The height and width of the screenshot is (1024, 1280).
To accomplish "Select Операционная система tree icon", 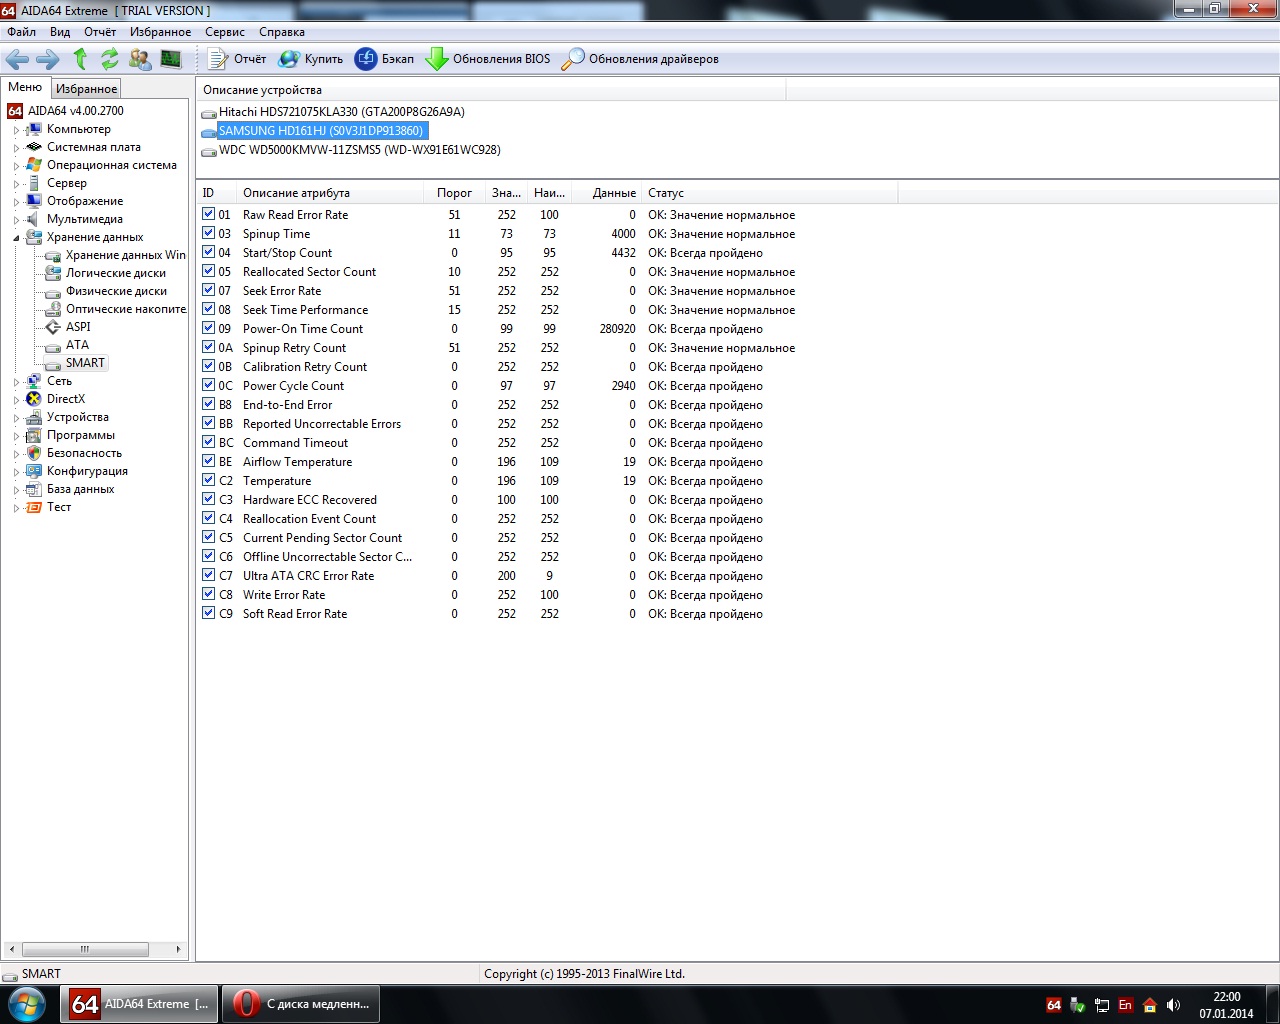I will click(x=34, y=165).
